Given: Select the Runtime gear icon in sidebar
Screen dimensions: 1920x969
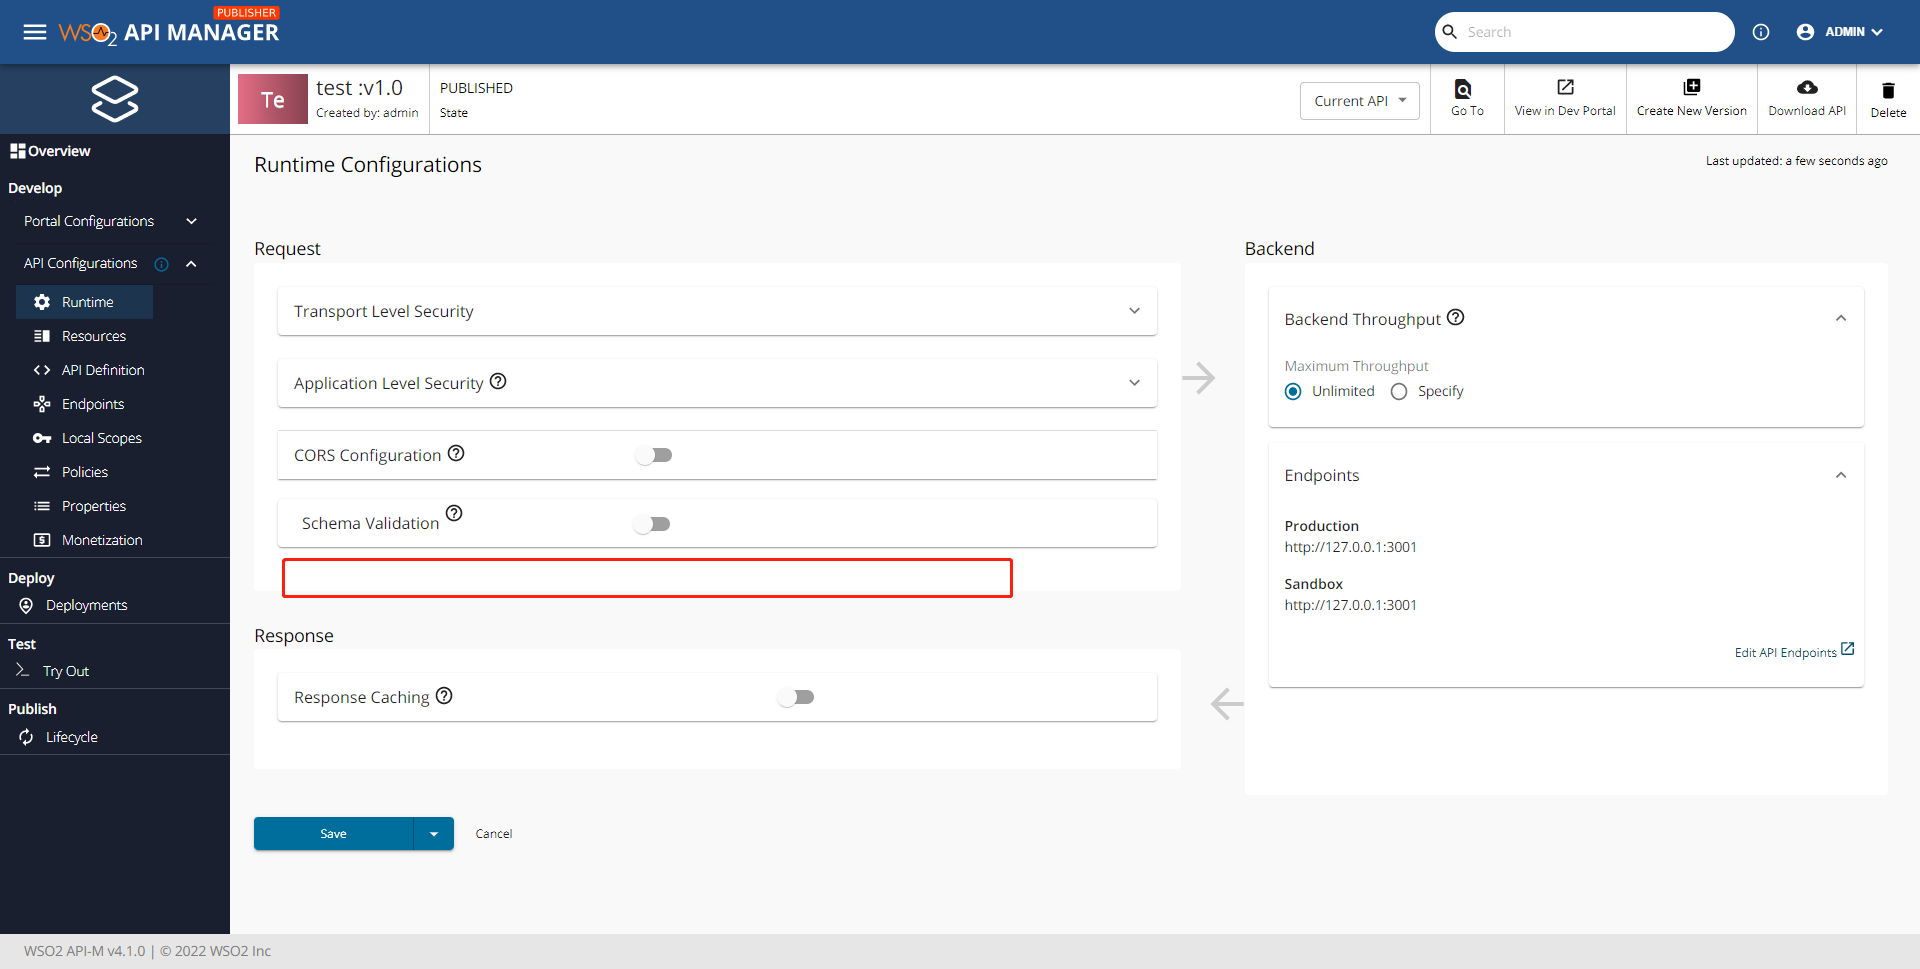Looking at the screenshot, I should tap(41, 301).
